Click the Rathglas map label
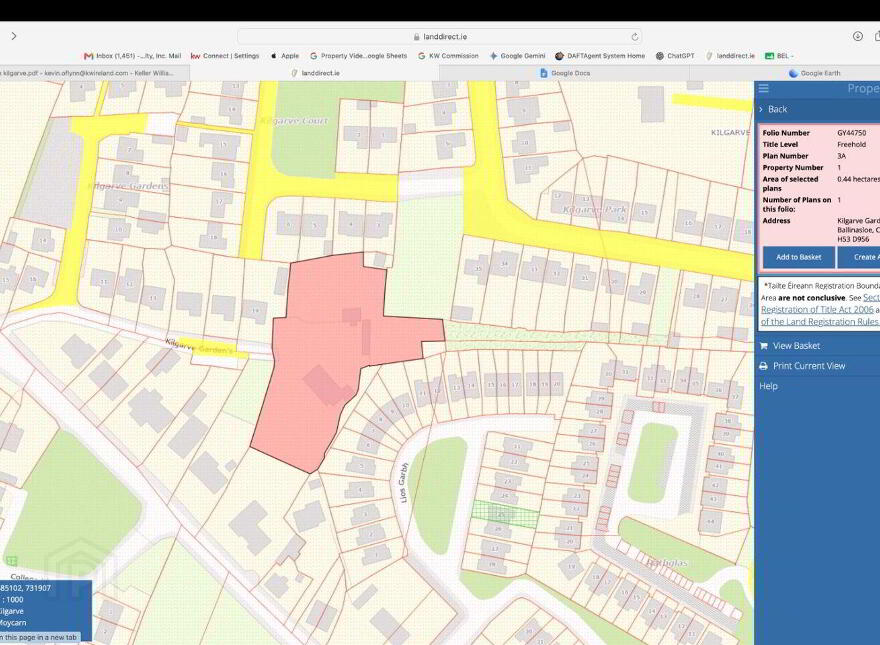The width and height of the screenshot is (880, 645). [666, 562]
